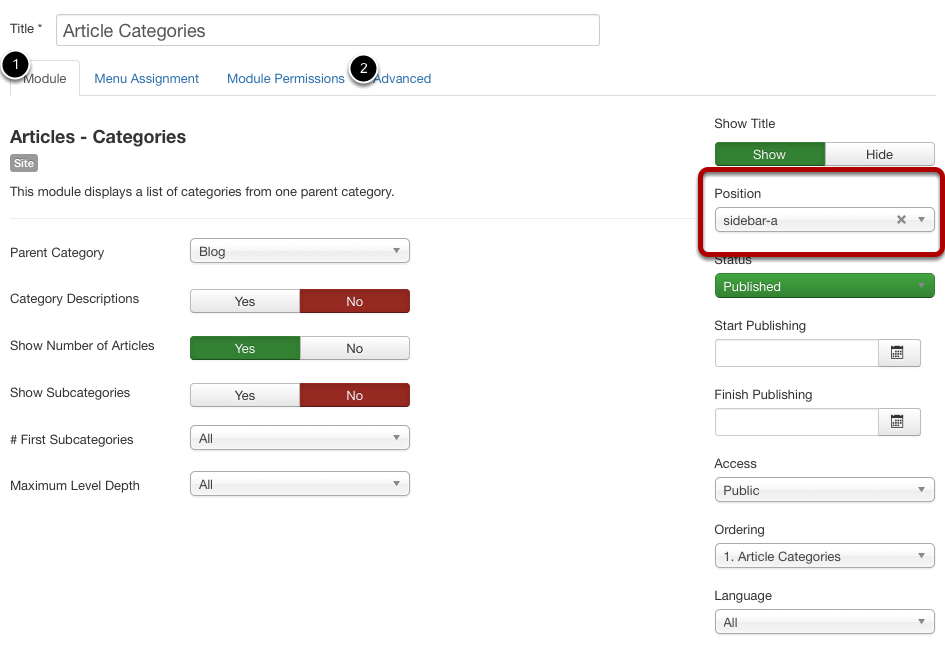
Task: Open the Published status dropdown
Action: point(824,286)
